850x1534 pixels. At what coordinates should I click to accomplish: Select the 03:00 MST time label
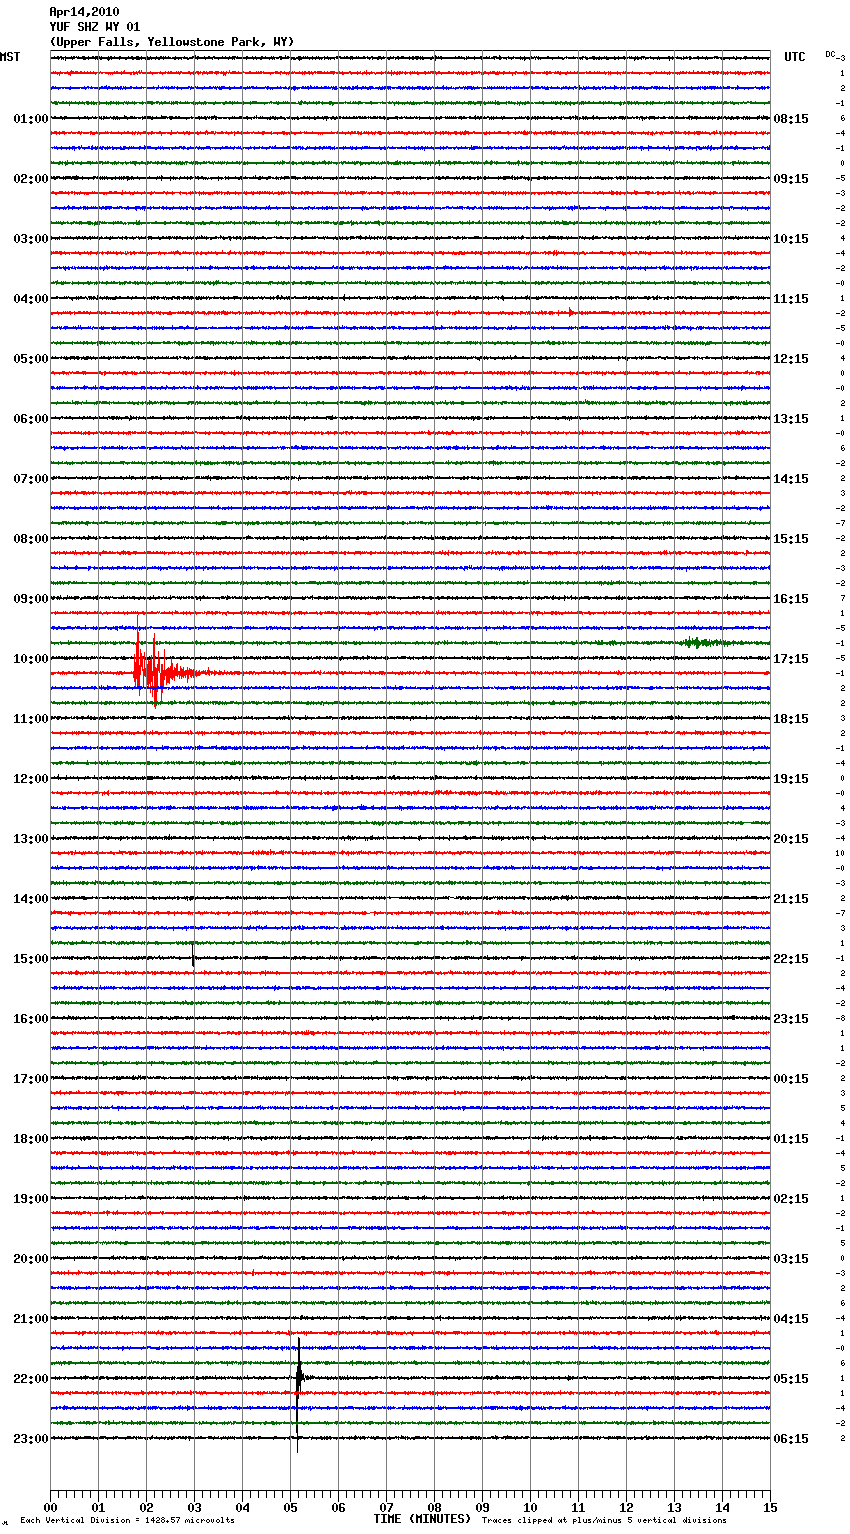pos(31,239)
